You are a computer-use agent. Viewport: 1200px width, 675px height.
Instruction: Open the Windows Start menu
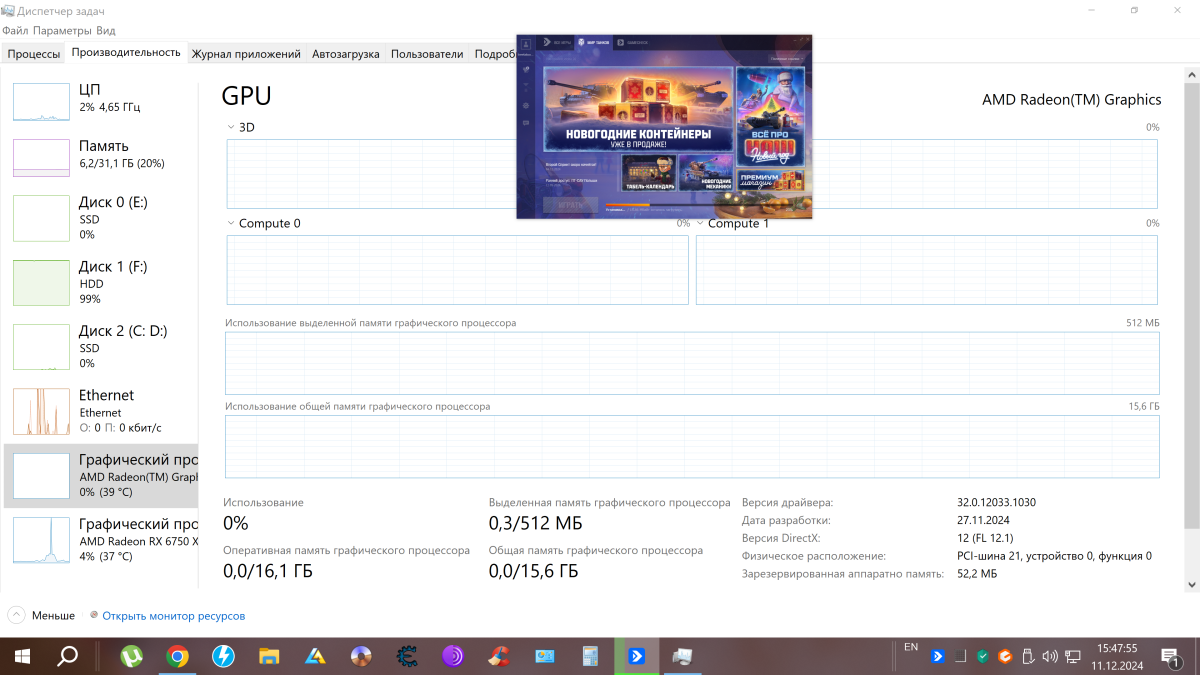22,657
